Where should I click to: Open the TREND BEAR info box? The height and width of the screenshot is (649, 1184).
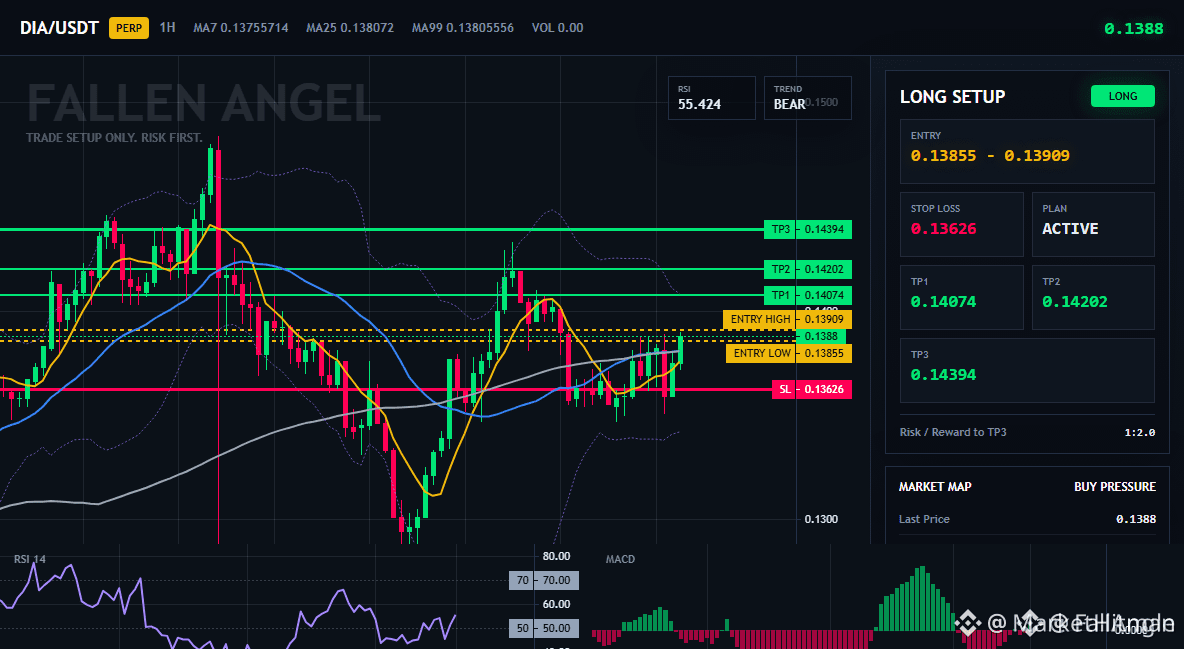(x=807, y=97)
